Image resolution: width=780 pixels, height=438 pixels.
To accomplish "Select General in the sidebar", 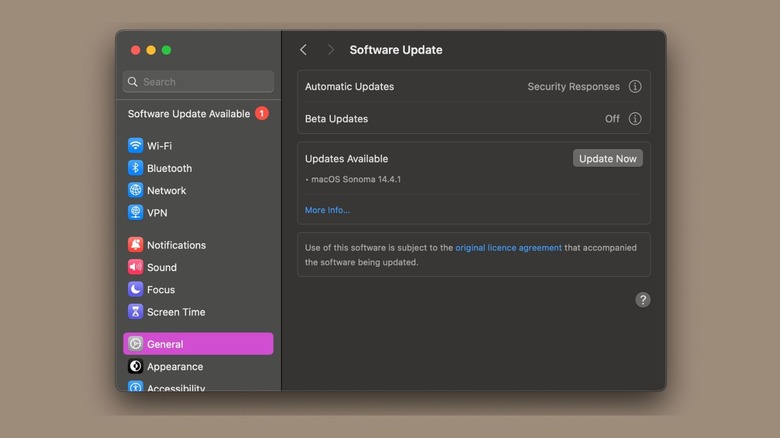I will [198, 344].
